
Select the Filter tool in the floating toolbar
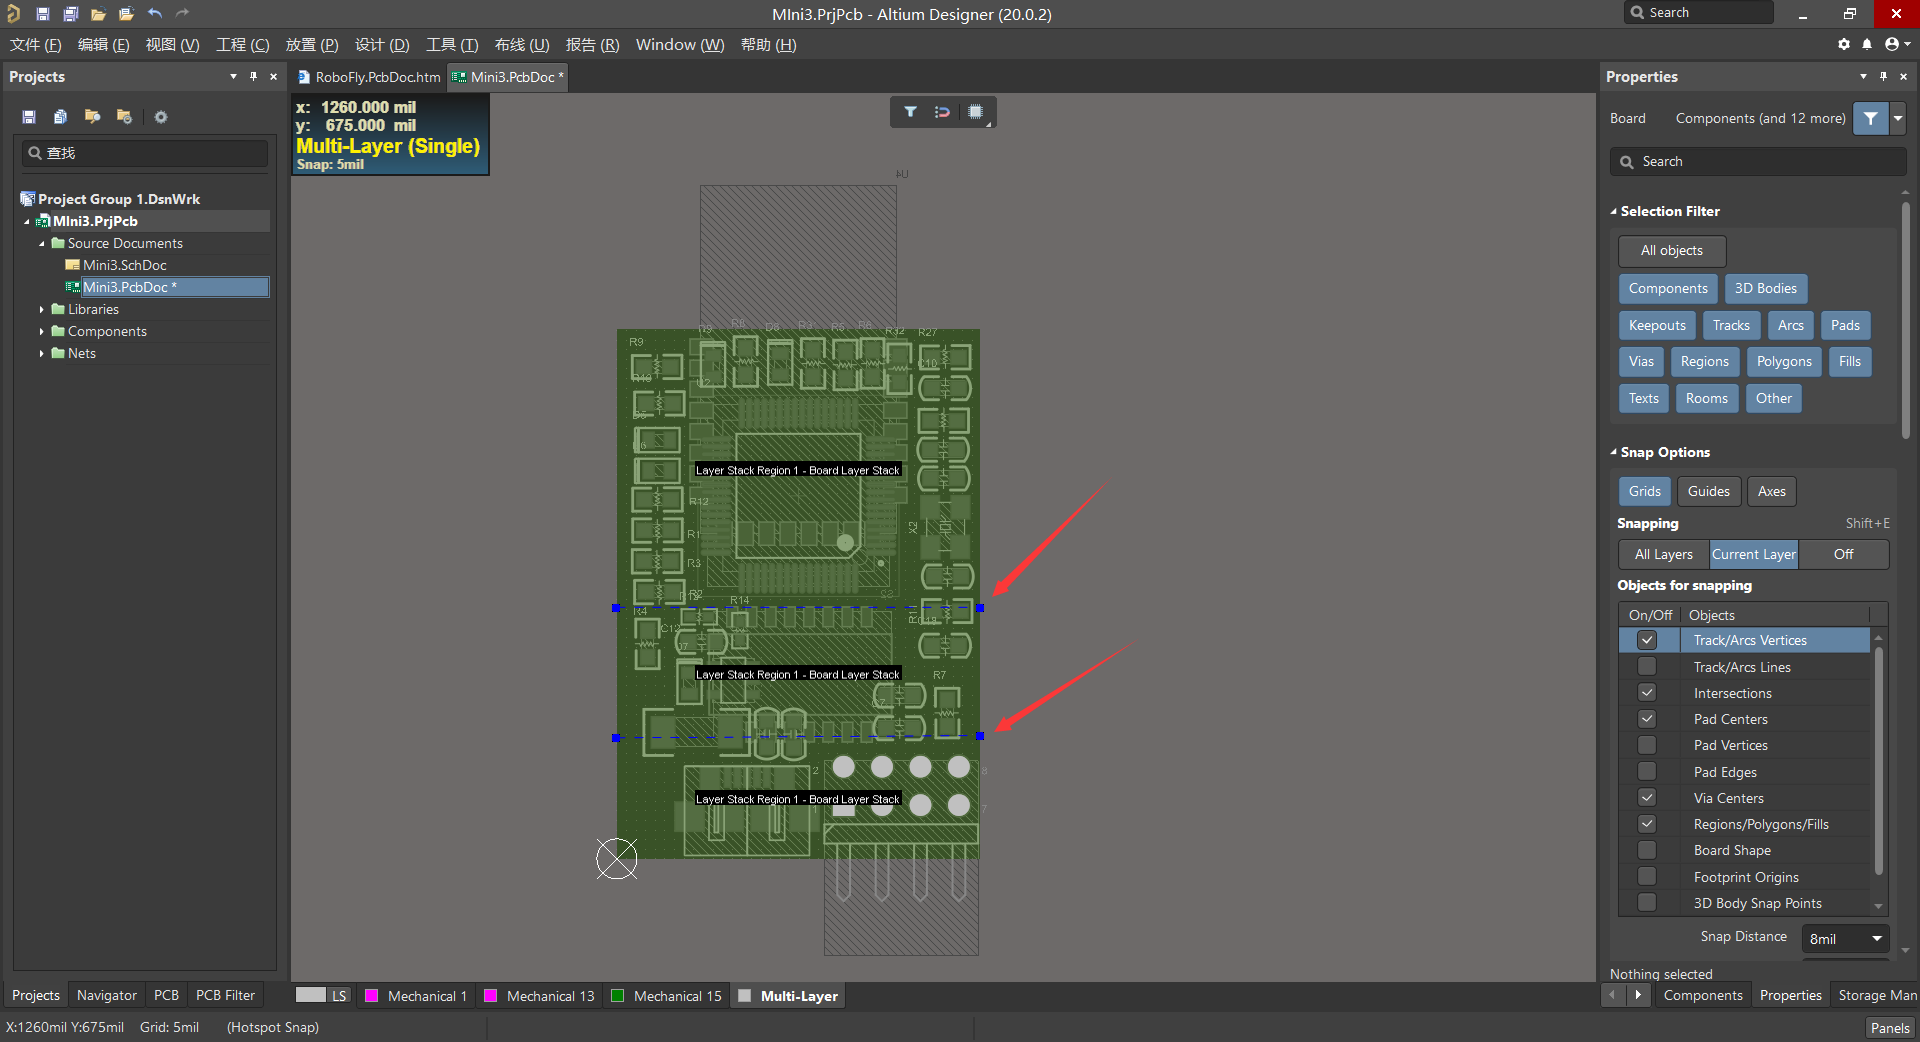pos(910,112)
